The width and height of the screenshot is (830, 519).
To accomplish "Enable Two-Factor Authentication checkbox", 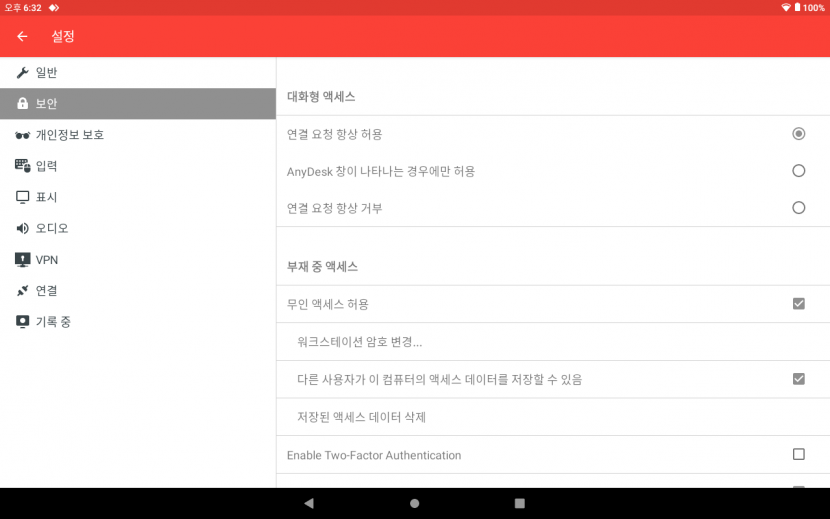I will (798, 454).
